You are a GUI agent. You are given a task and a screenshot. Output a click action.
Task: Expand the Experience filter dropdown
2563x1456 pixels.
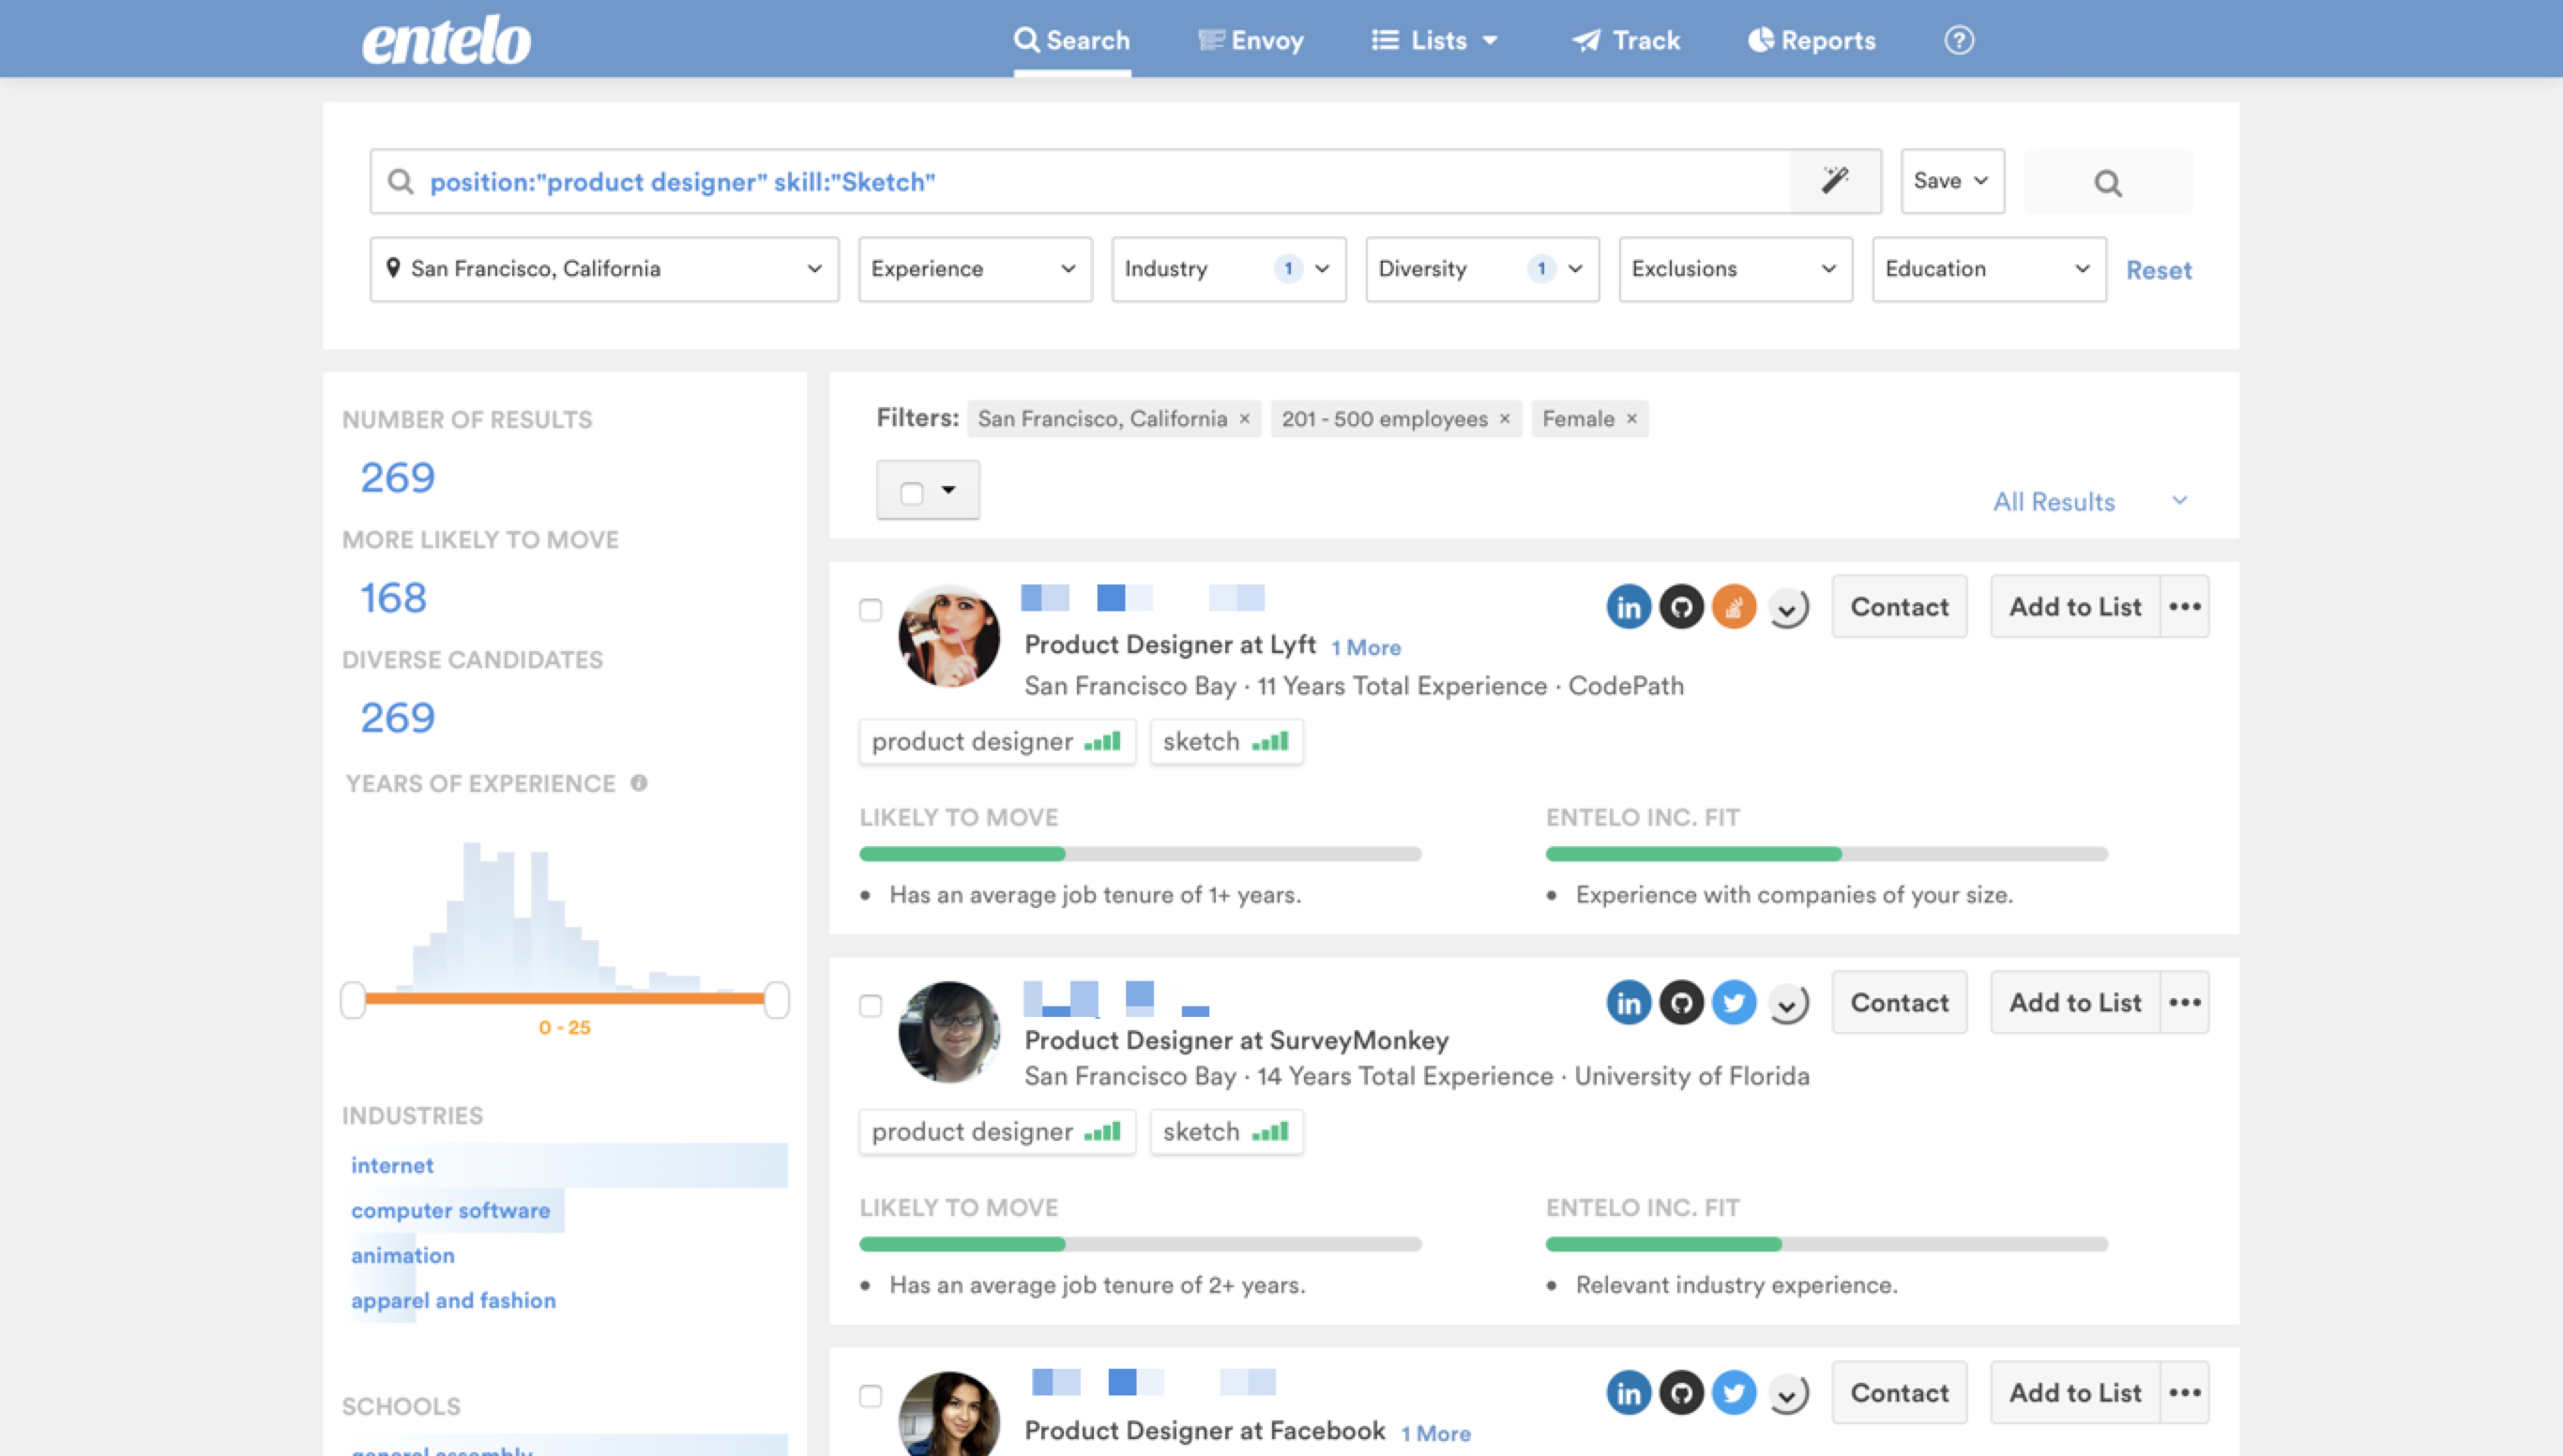[974, 269]
